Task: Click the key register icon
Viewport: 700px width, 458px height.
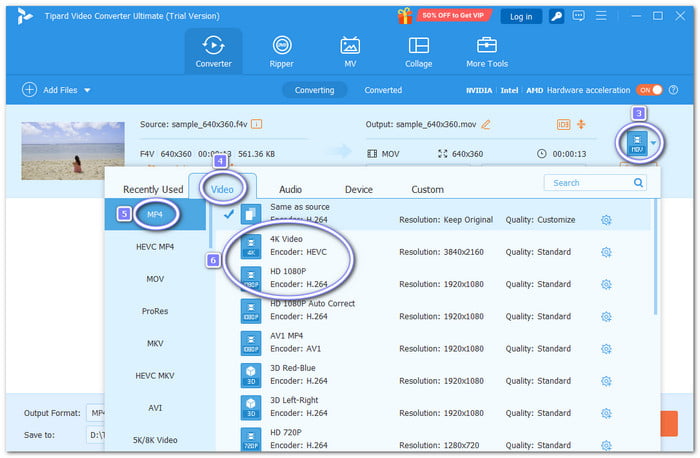Action: [x=556, y=17]
